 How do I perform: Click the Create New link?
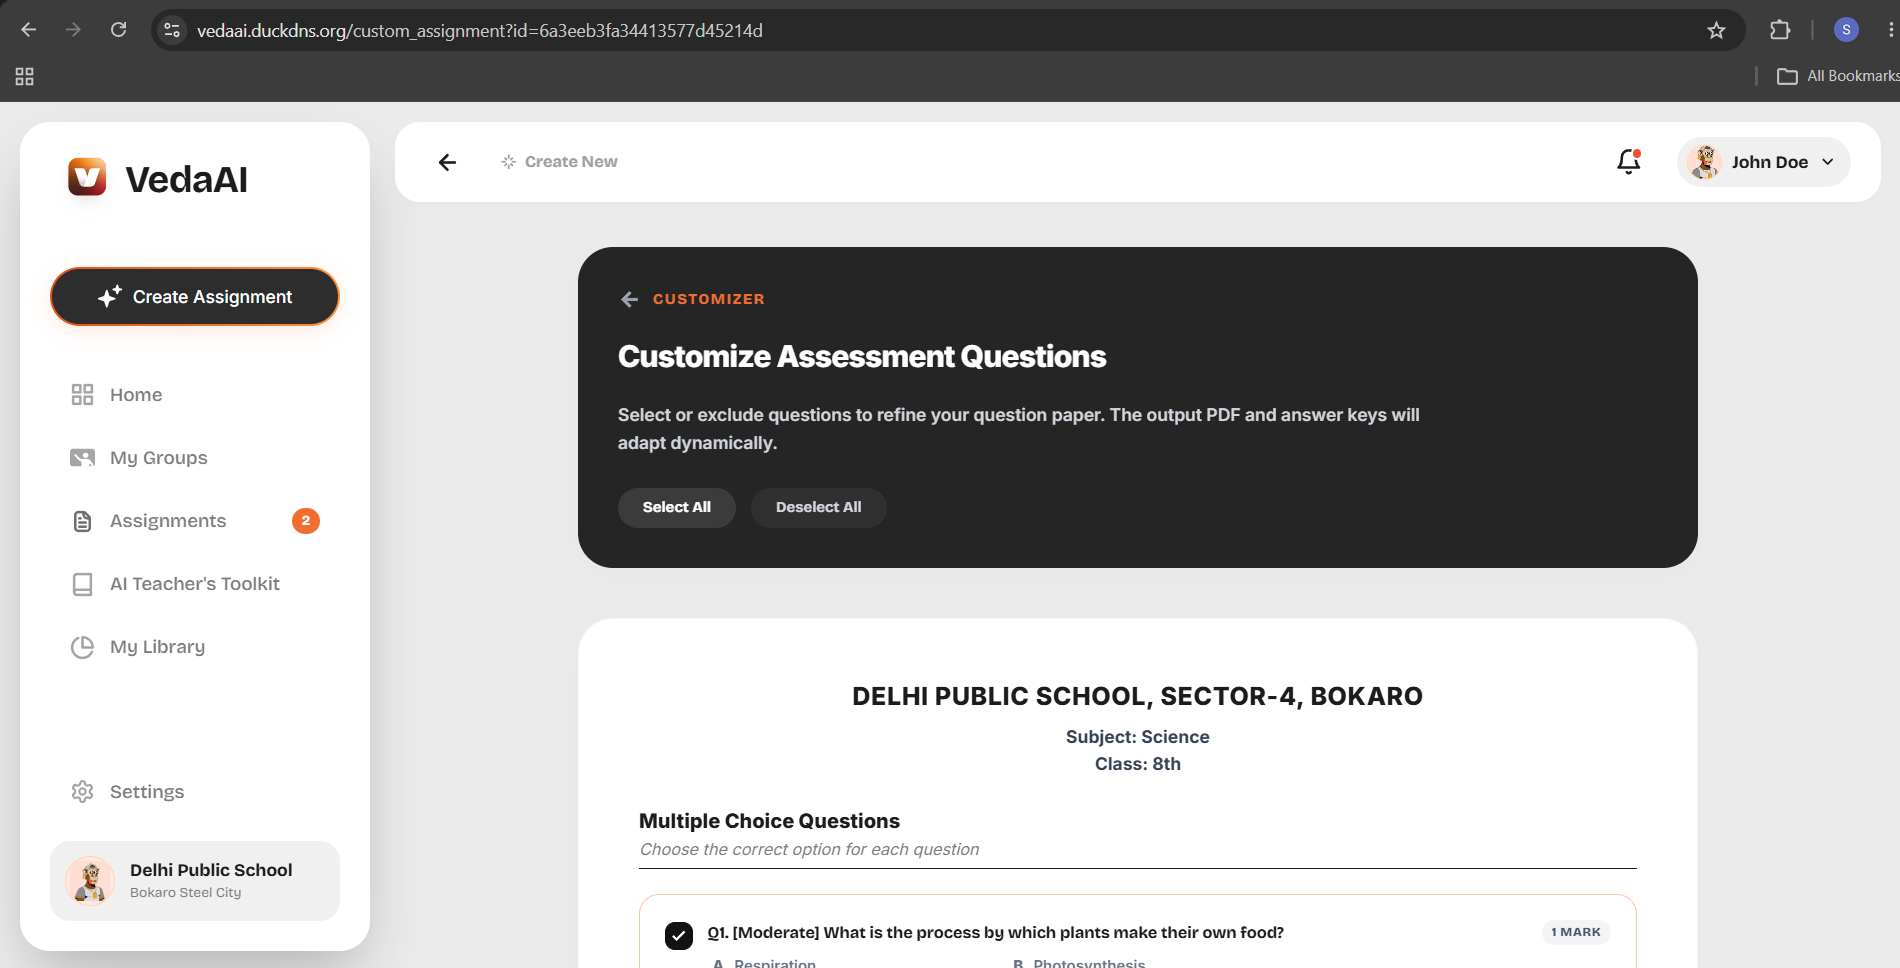click(x=571, y=162)
